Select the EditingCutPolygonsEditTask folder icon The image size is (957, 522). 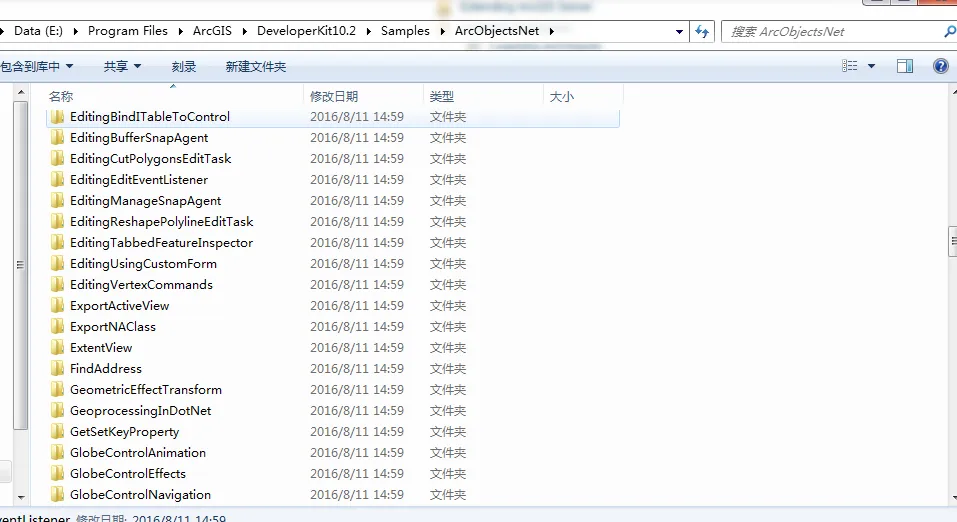tap(57, 159)
